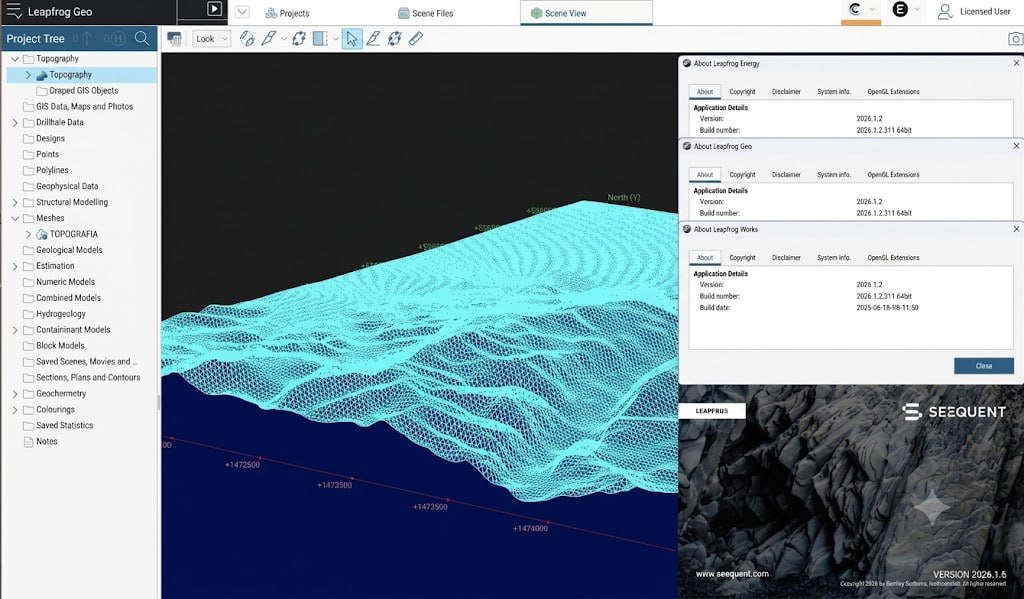This screenshot has width=1024, height=599.
Task: Select the slicer plane tool icon
Action: [268, 39]
